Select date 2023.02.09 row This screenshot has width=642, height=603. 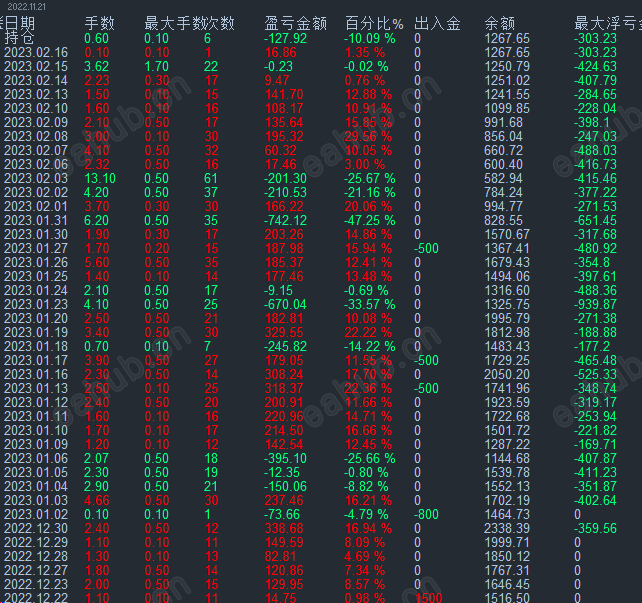pyautogui.click(x=36, y=122)
